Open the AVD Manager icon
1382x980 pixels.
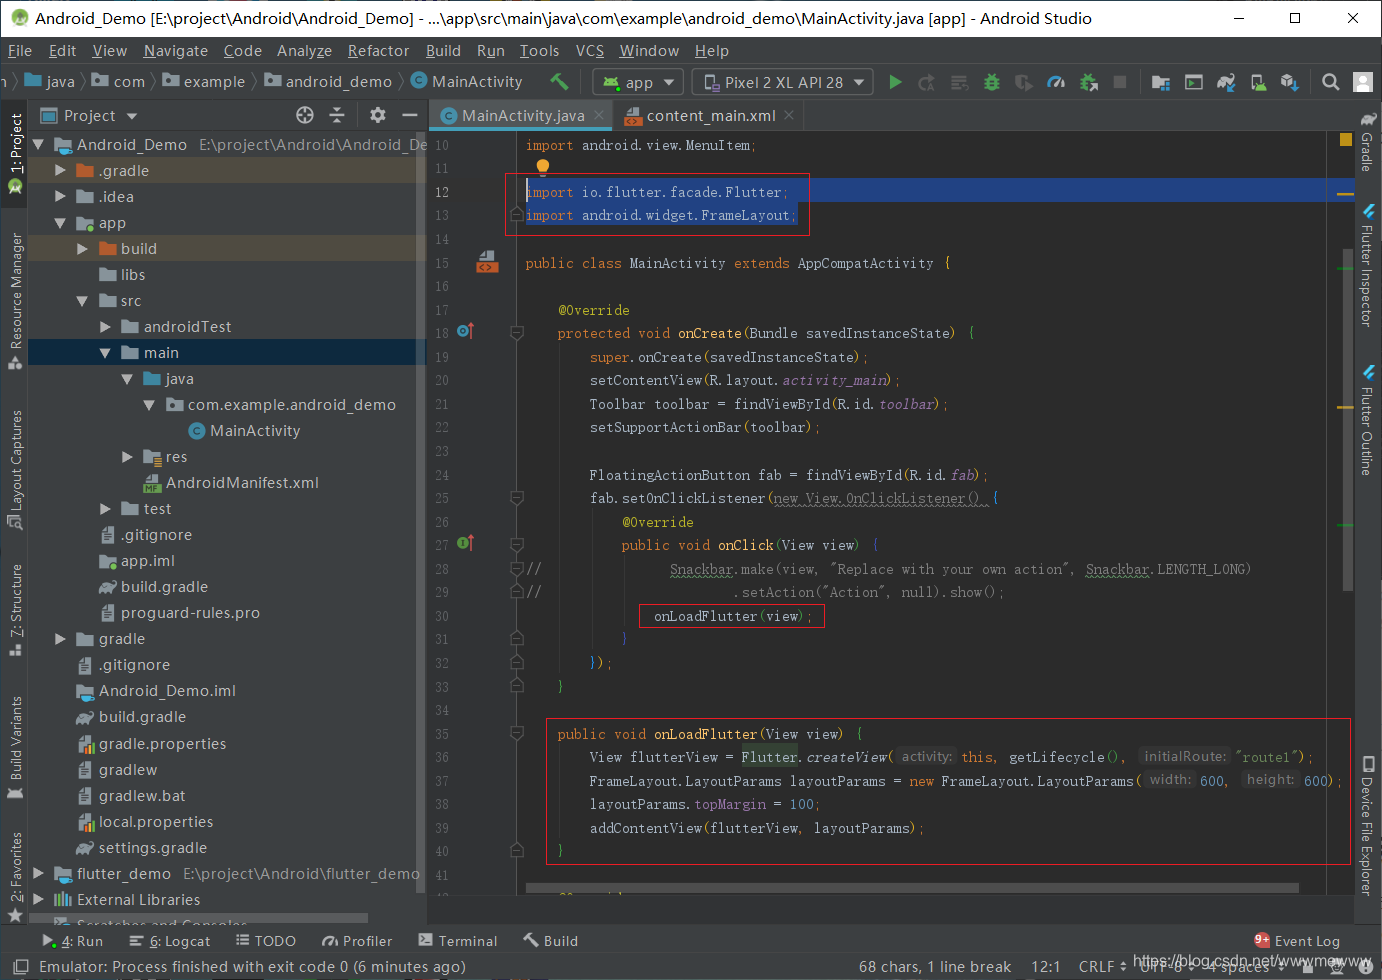tap(1258, 82)
